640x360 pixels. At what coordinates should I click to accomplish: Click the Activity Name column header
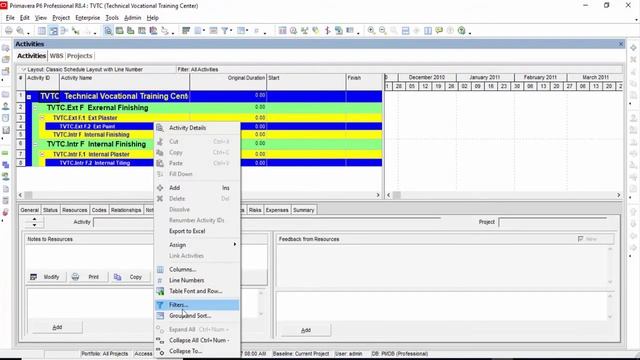pyautogui.click(x=124, y=82)
